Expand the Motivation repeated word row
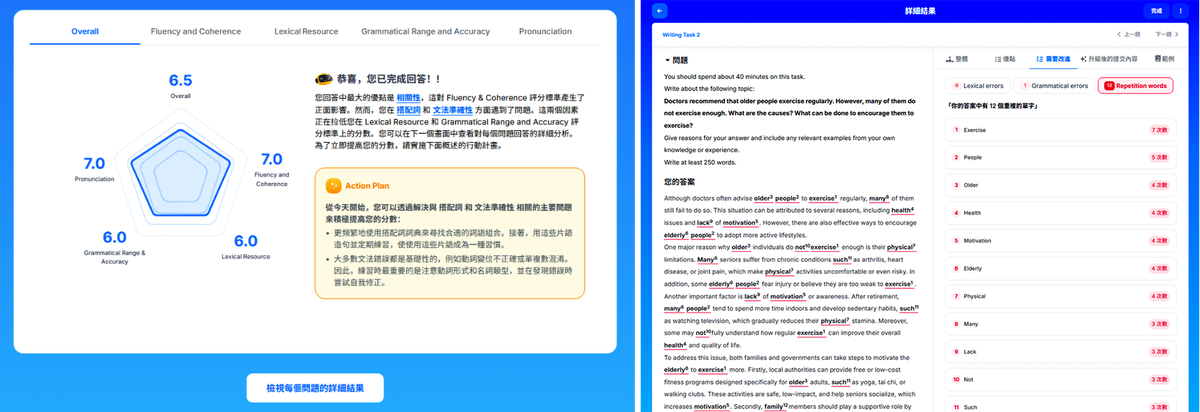 pyautogui.click(x=1060, y=241)
